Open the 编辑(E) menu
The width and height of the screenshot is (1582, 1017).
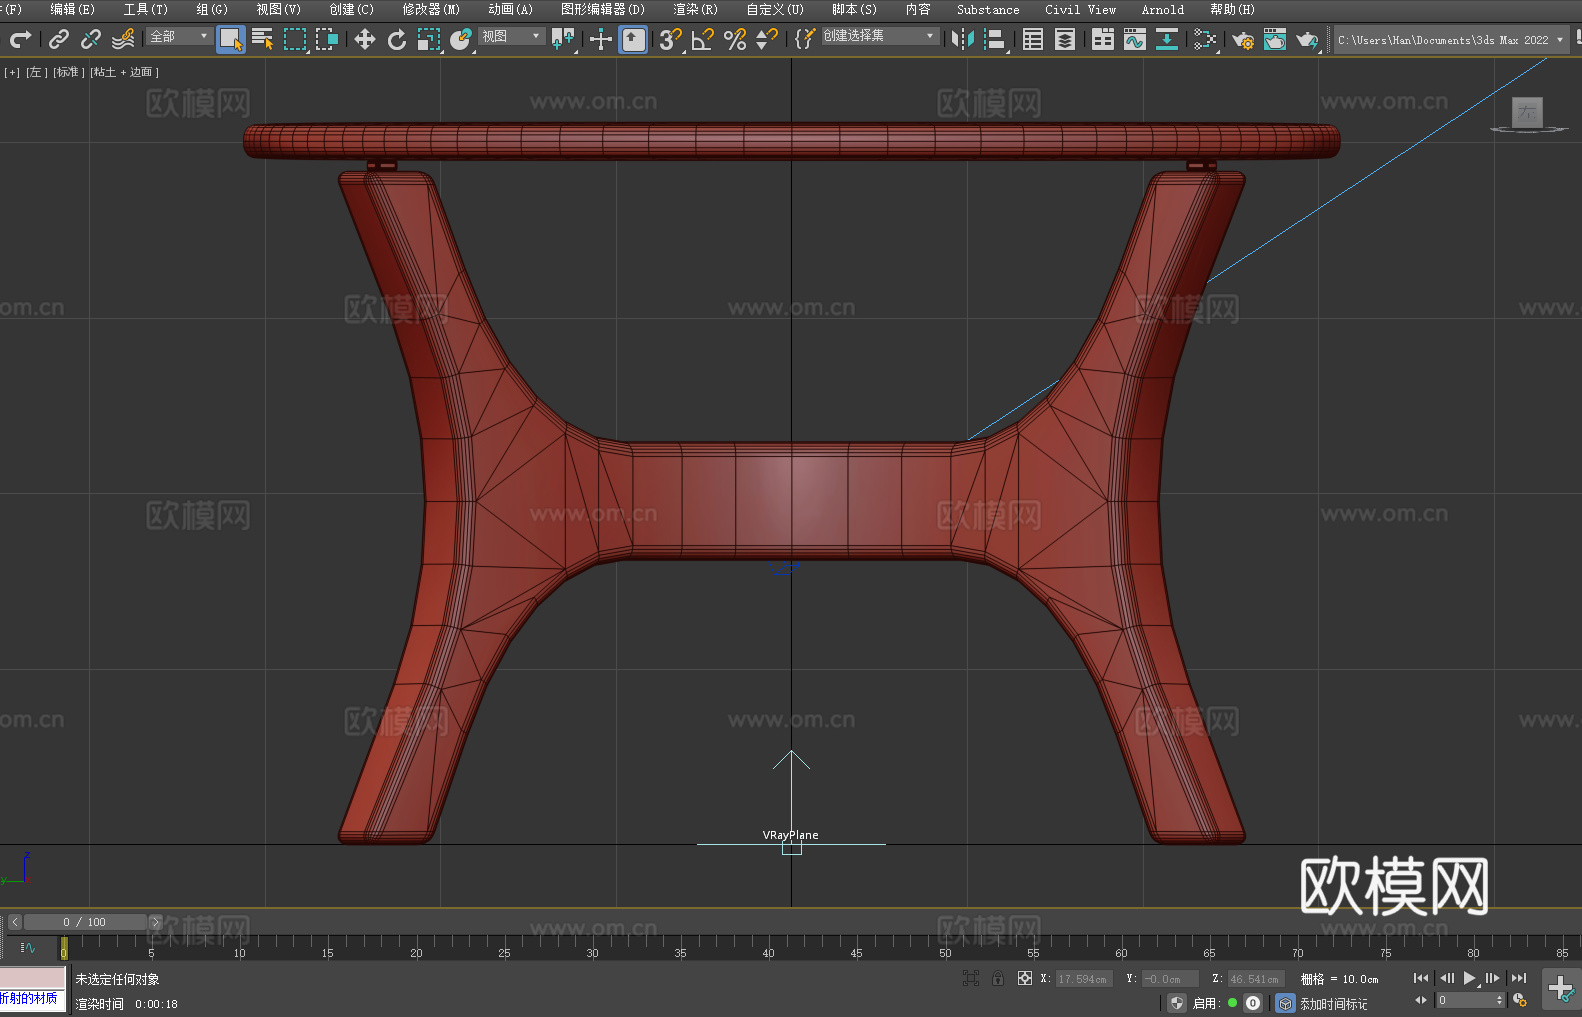coord(72,9)
